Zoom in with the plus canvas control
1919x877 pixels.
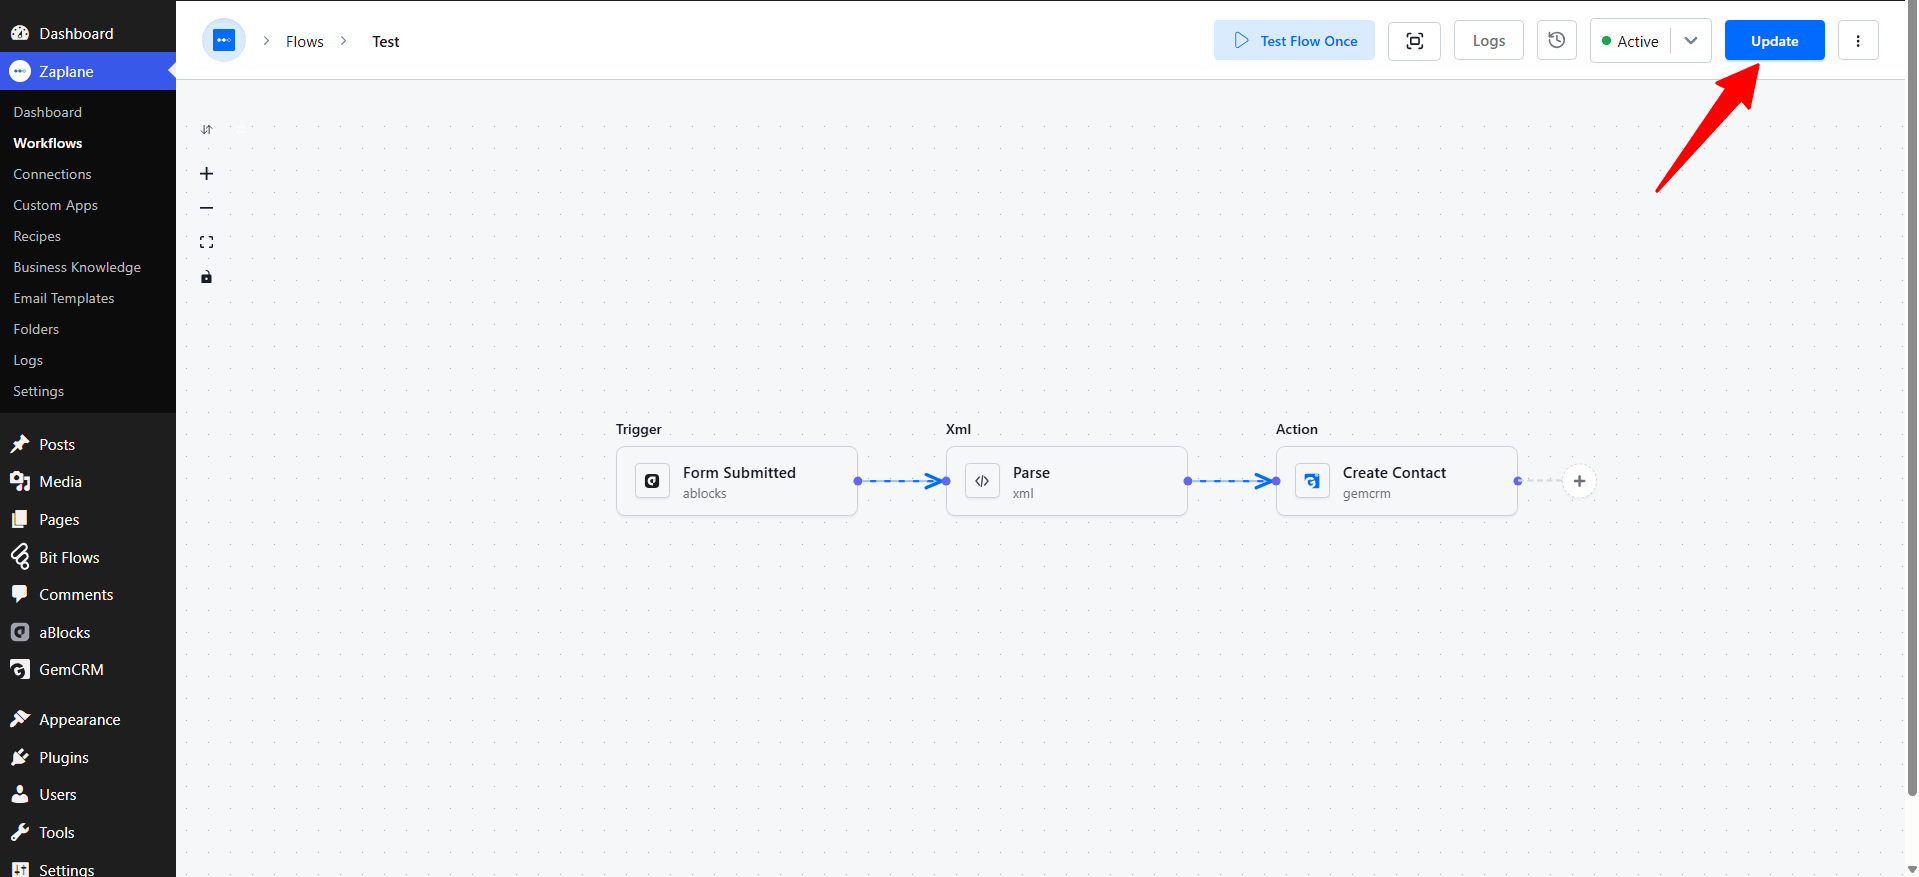tap(207, 174)
